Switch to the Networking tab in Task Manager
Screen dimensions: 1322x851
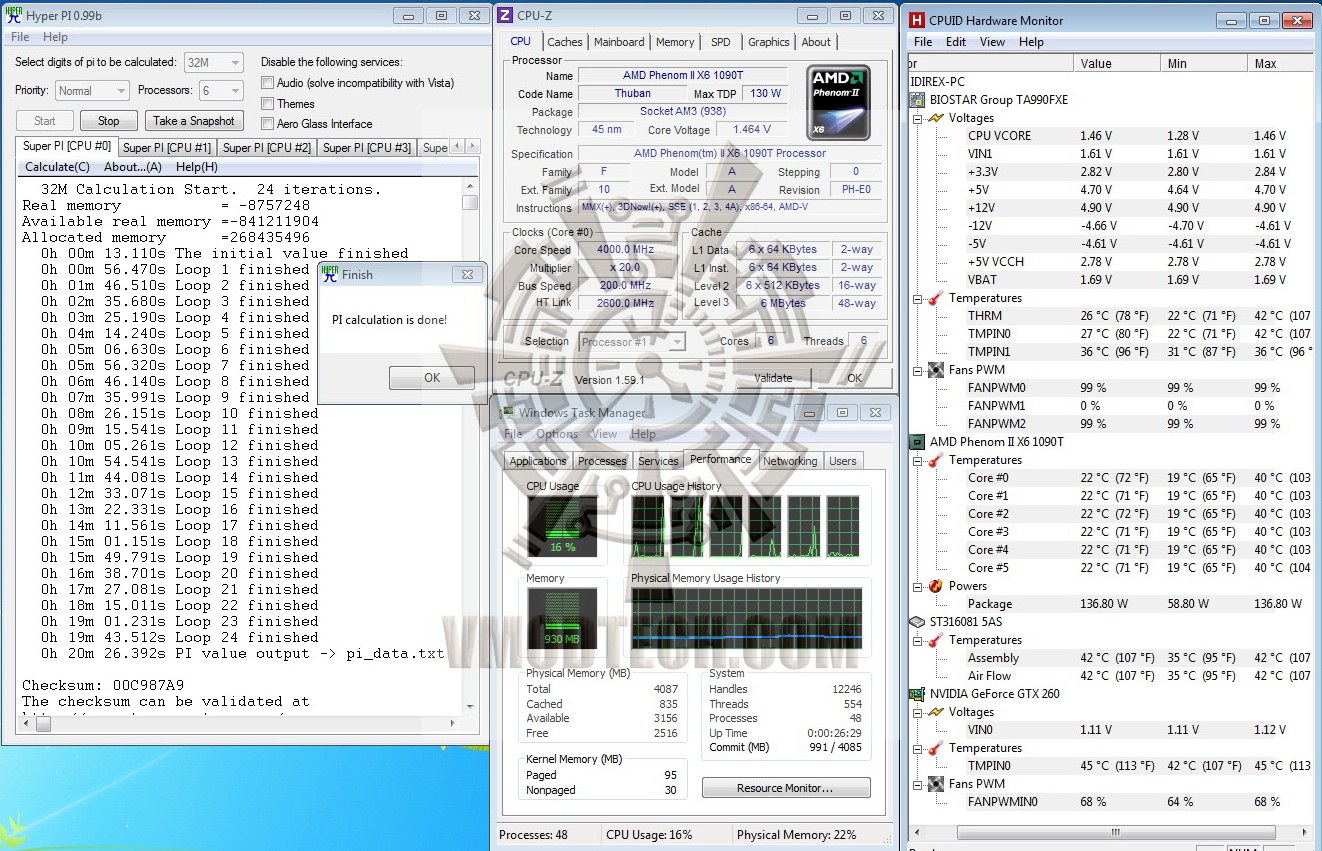(x=790, y=461)
